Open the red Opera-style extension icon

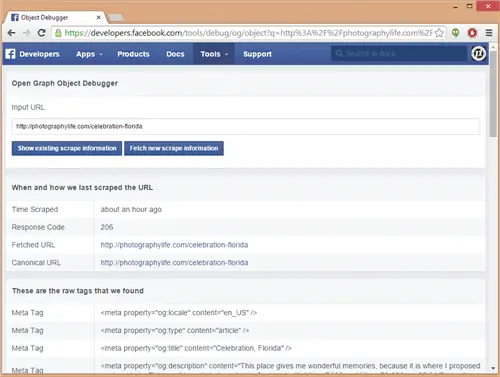[472, 33]
